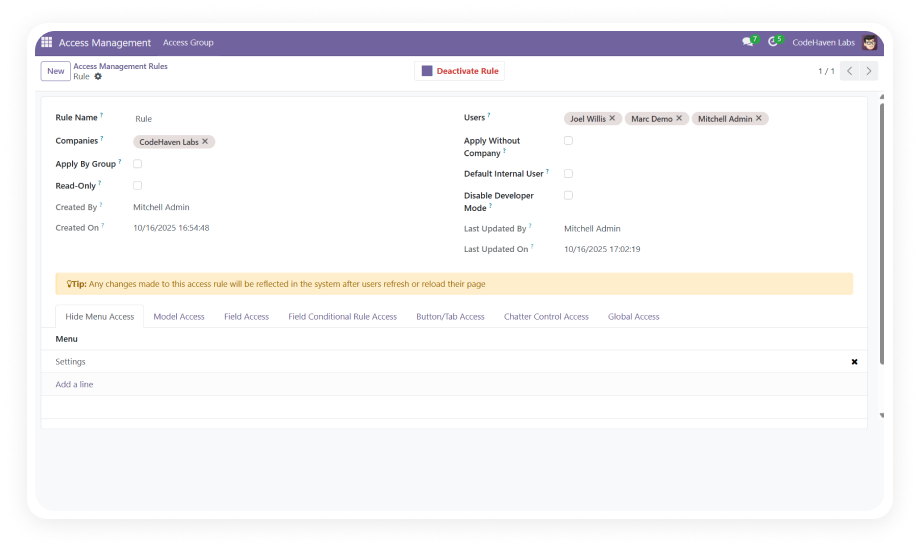Image resolution: width=920 pixels, height=550 pixels.
Task: Click the Rule Name help tooltip mark
Action: (102, 115)
